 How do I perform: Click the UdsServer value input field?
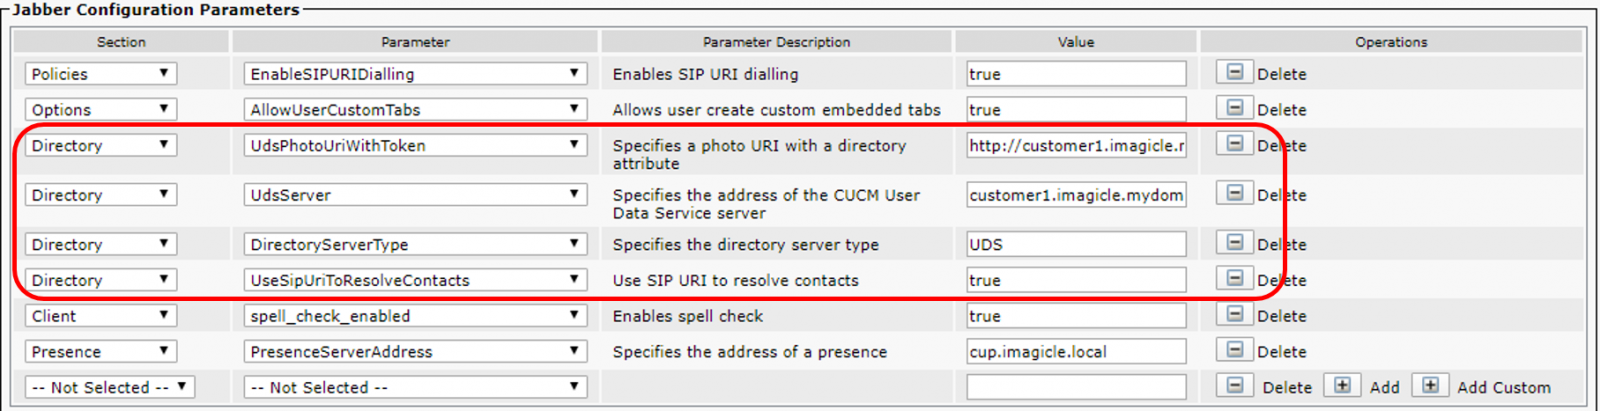(x=1076, y=195)
